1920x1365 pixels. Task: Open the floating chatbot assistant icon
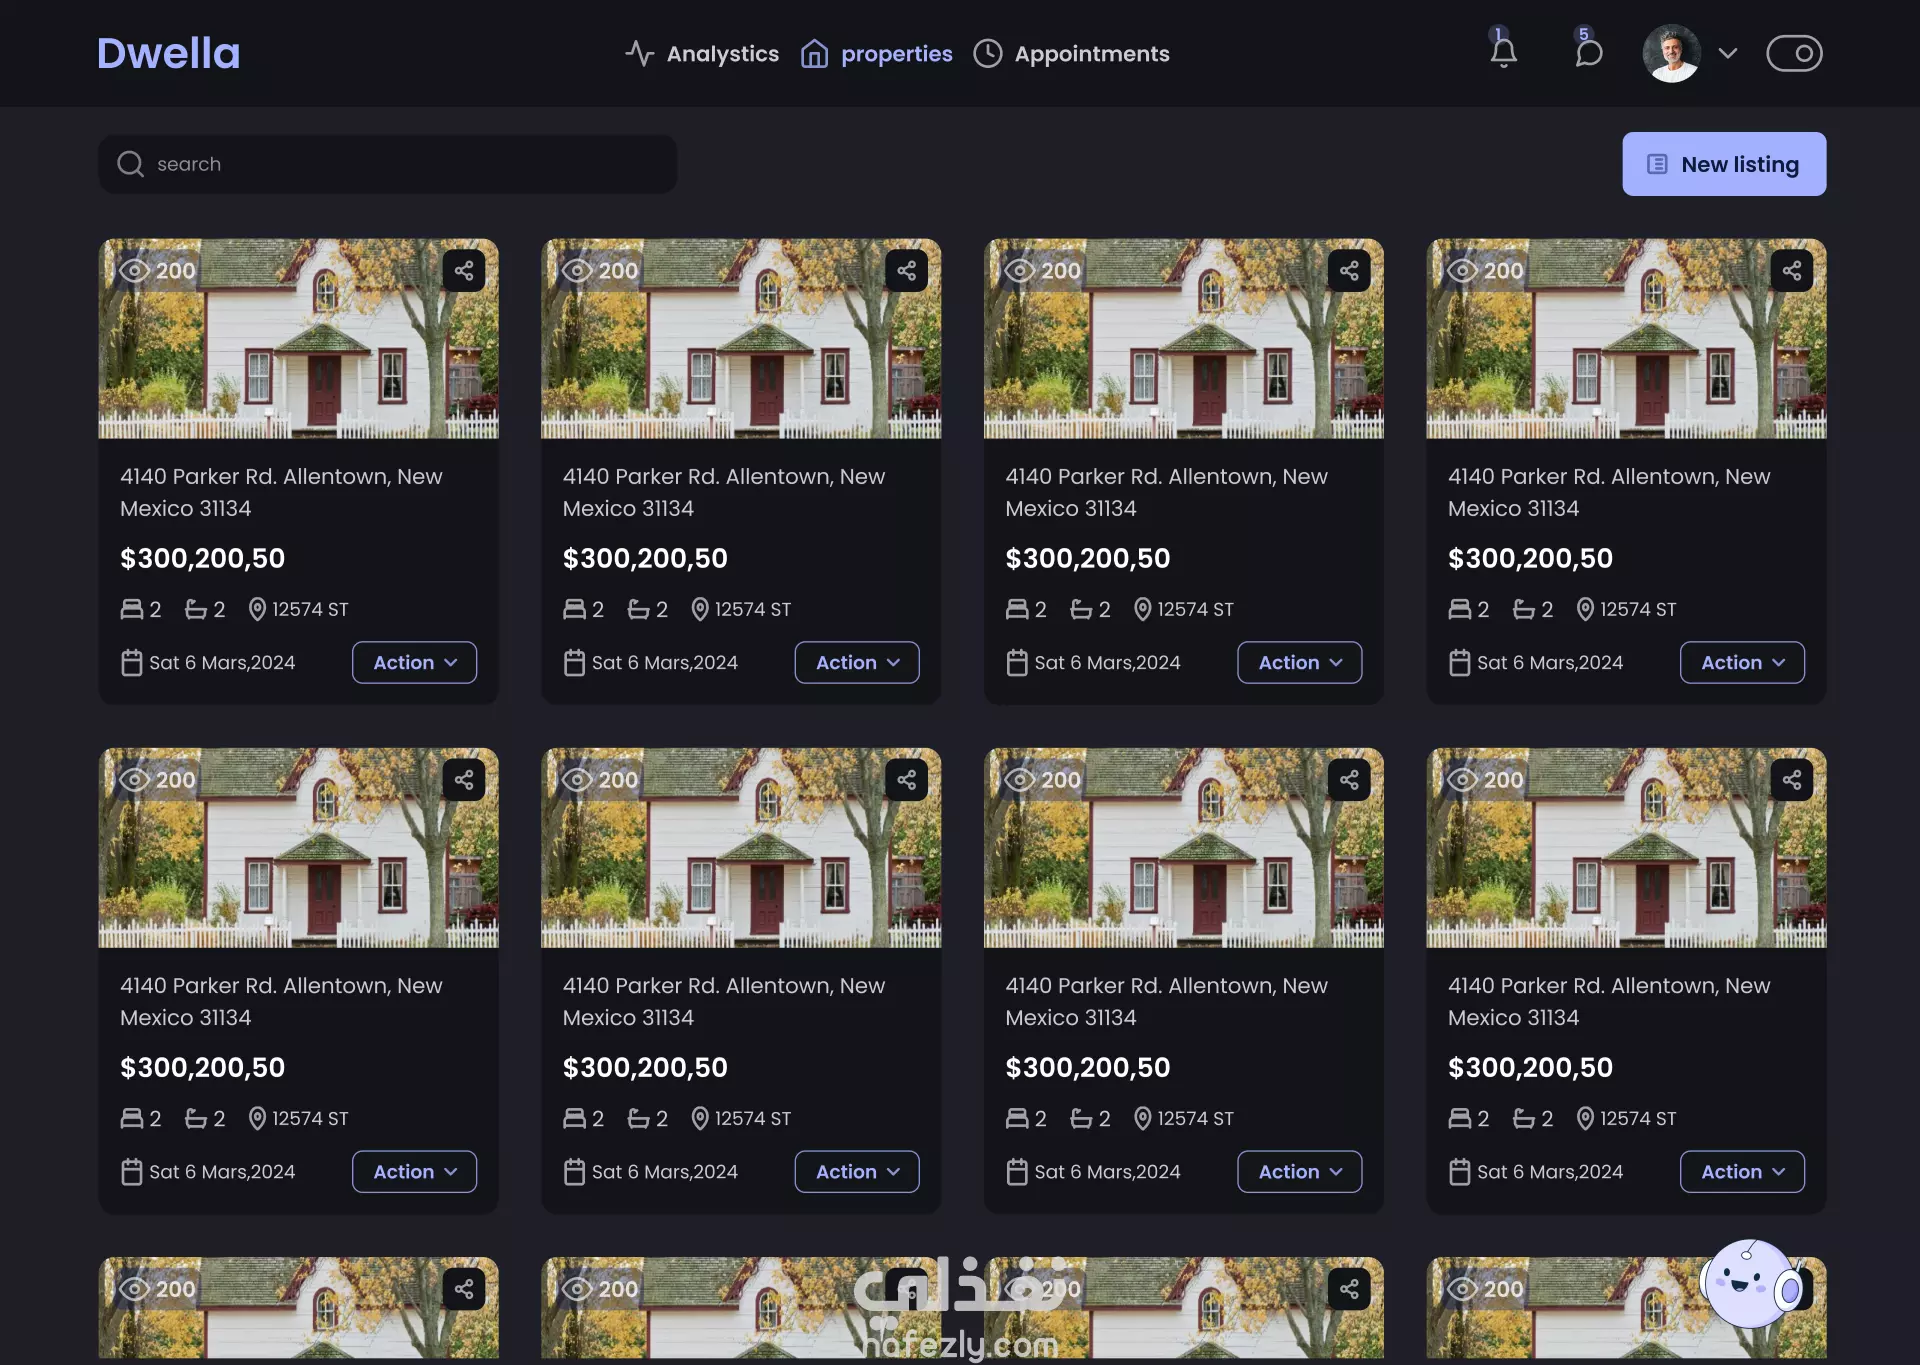[1751, 1283]
